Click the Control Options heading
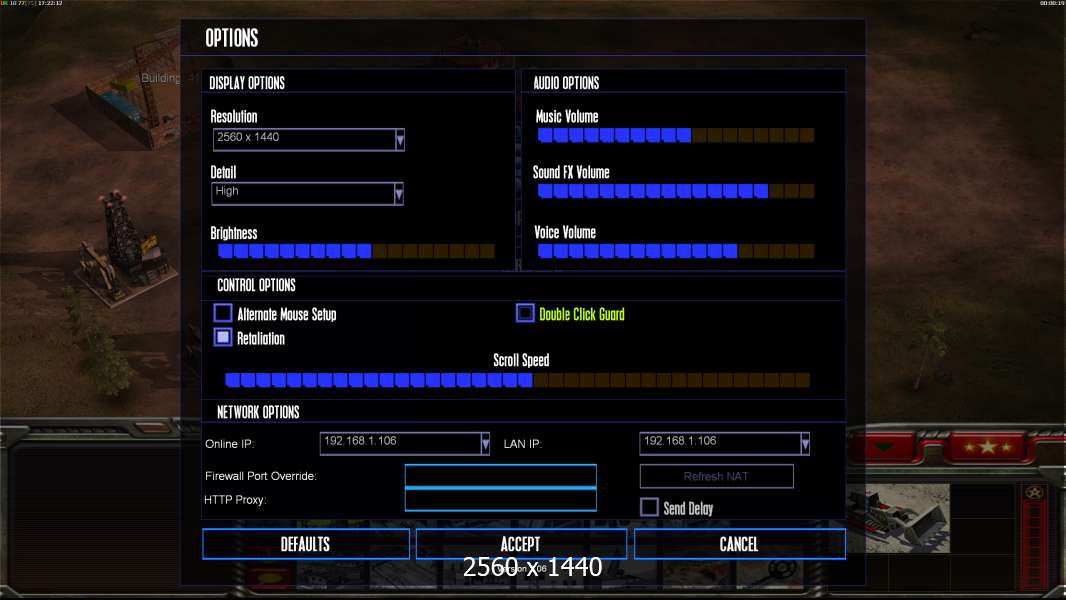The width and height of the screenshot is (1066, 600). click(256, 285)
